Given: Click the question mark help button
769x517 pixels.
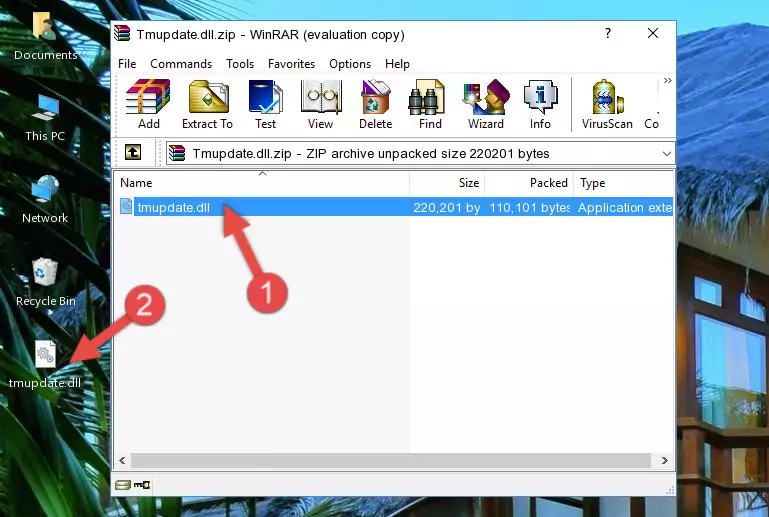Looking at the screenshot, I should pyautogui.click(x=608, y=33).
